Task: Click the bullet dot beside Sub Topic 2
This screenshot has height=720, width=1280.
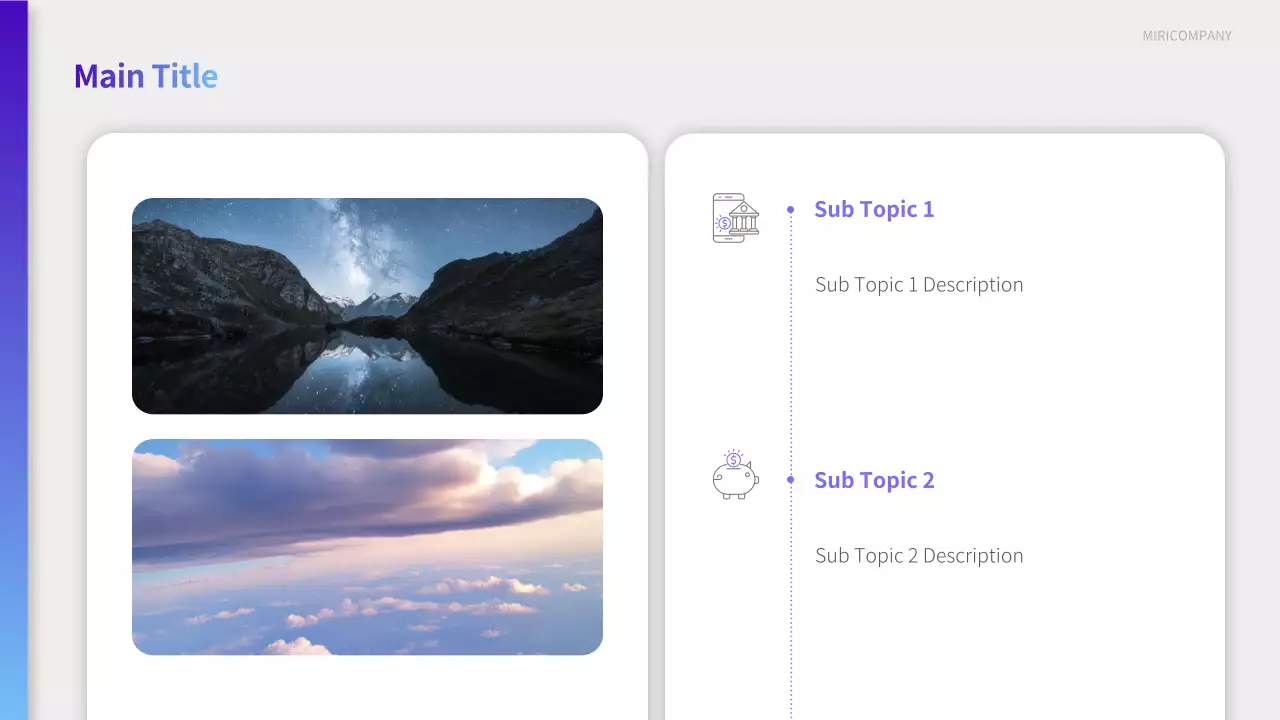Action: point(791,480)
